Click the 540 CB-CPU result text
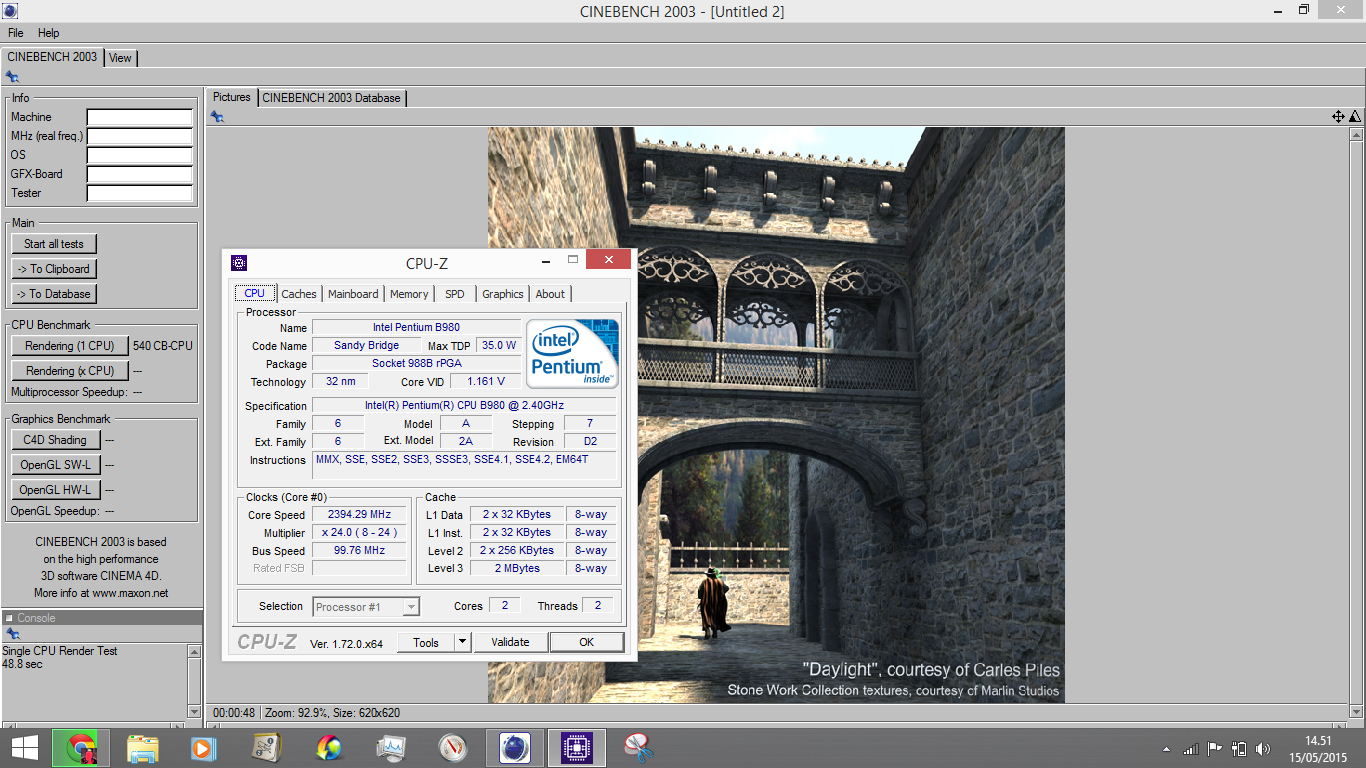This screenshot has height=768, width=1366. click(x=163, y=346)
